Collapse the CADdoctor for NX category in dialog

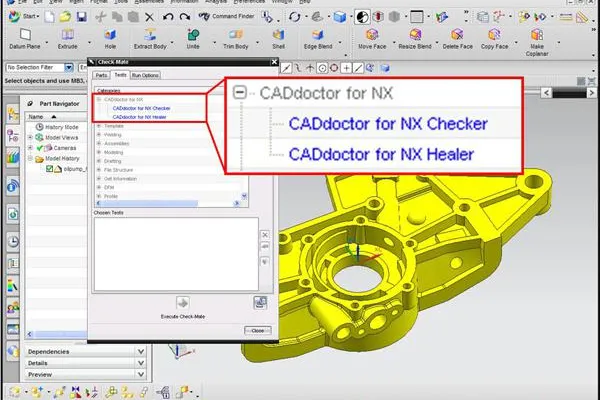pyautogui.click(x=99, y=100)
